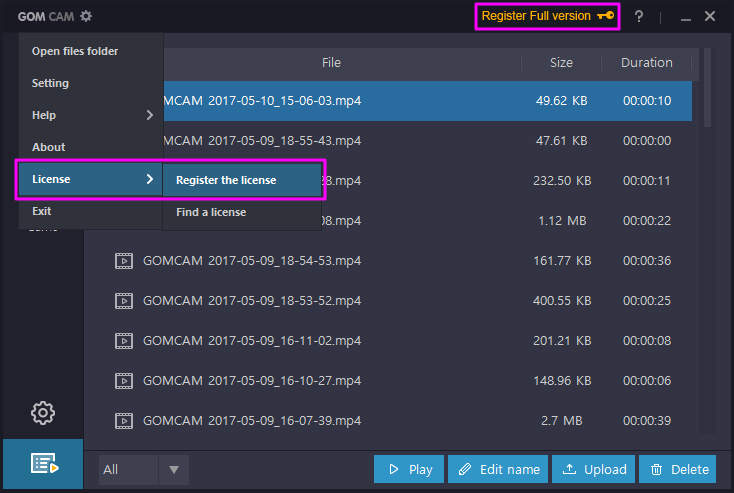Click the 2.7 MB size cell
Screen dimensions: 734x493
[562, 421]
